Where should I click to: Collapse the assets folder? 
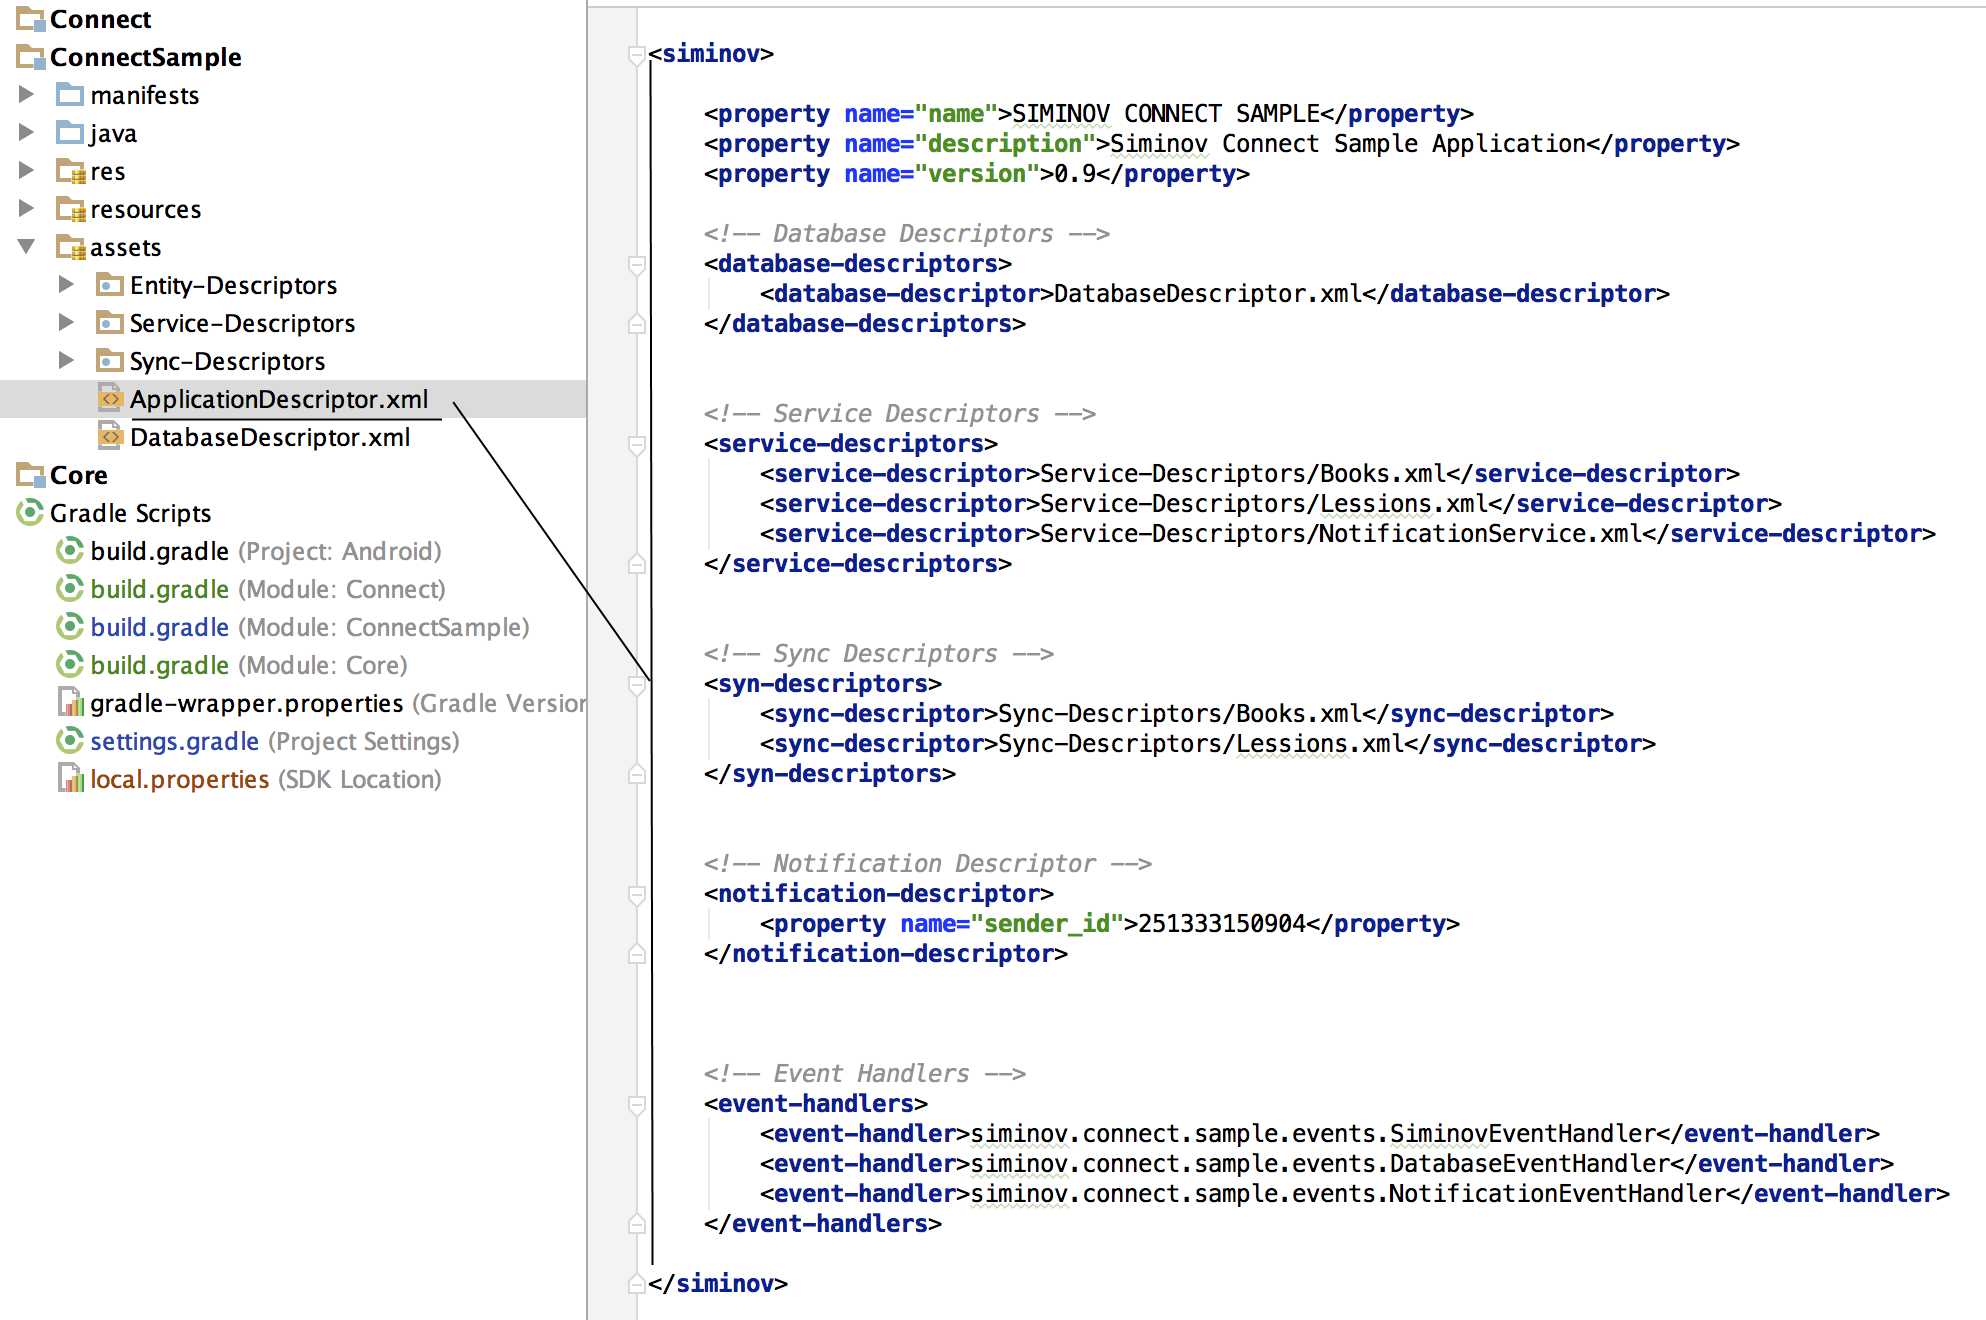(x=27, y=247)
